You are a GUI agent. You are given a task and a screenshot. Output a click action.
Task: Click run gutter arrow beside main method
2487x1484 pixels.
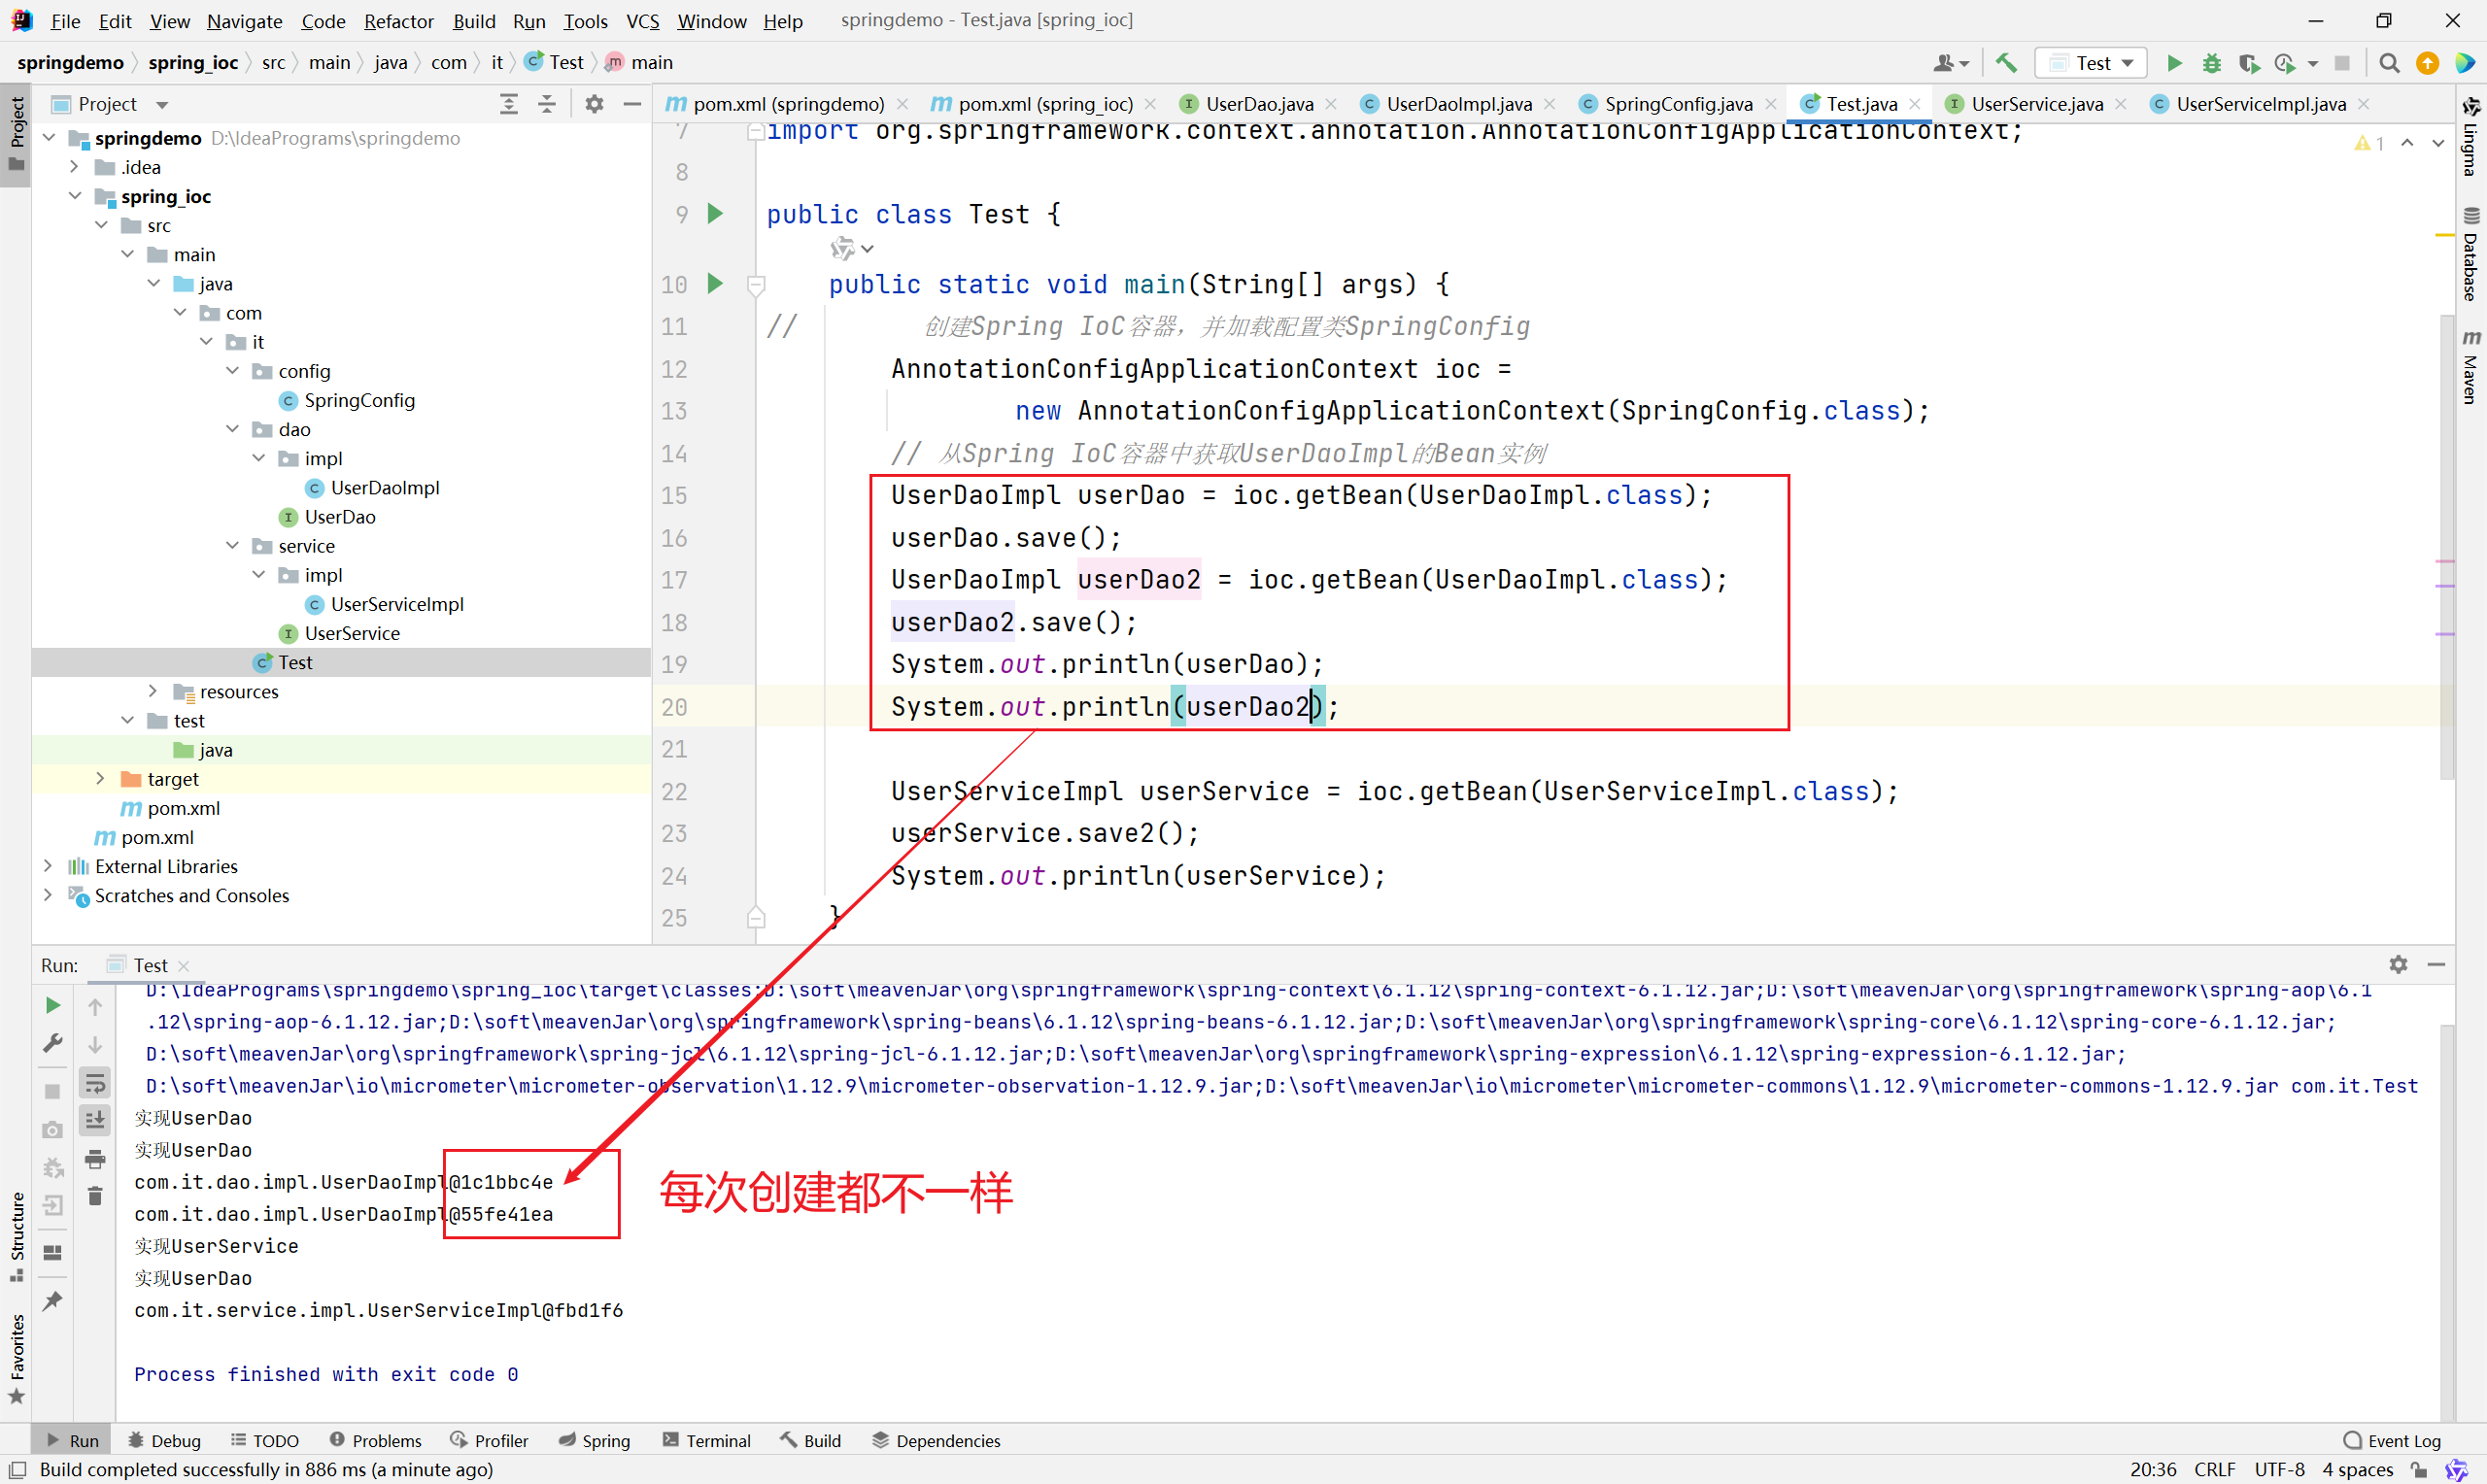(x=714, y=284)
